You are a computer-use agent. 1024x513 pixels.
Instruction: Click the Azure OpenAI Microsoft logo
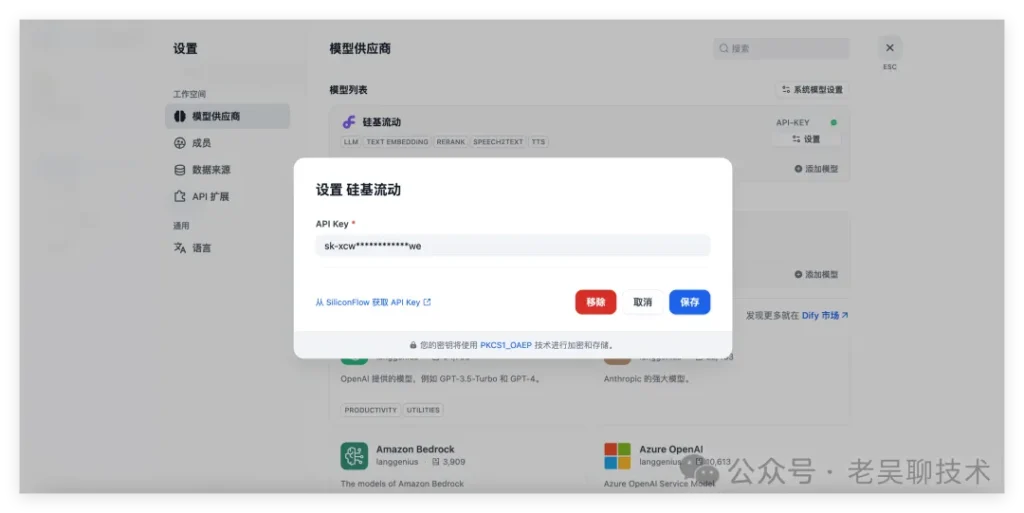click(617, 456)
